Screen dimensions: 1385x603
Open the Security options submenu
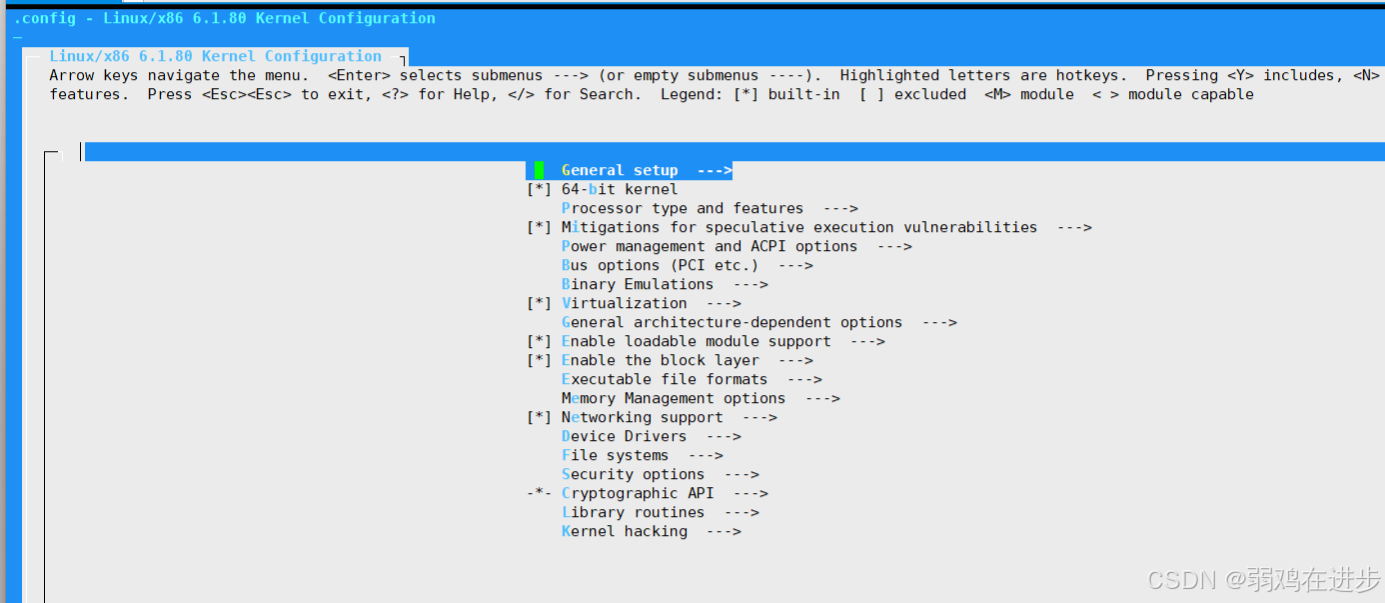661,474
